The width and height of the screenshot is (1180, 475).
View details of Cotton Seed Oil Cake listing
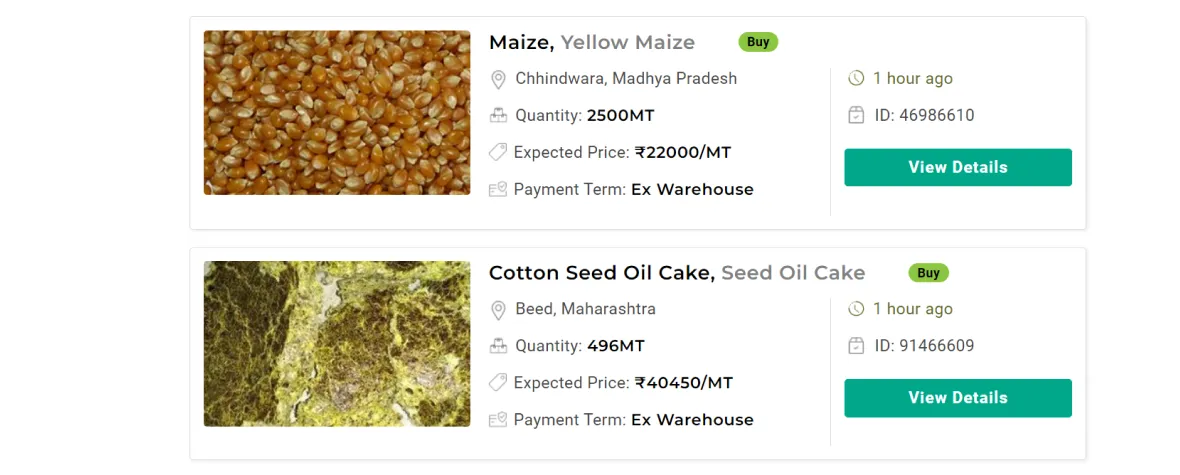point(957,398)
